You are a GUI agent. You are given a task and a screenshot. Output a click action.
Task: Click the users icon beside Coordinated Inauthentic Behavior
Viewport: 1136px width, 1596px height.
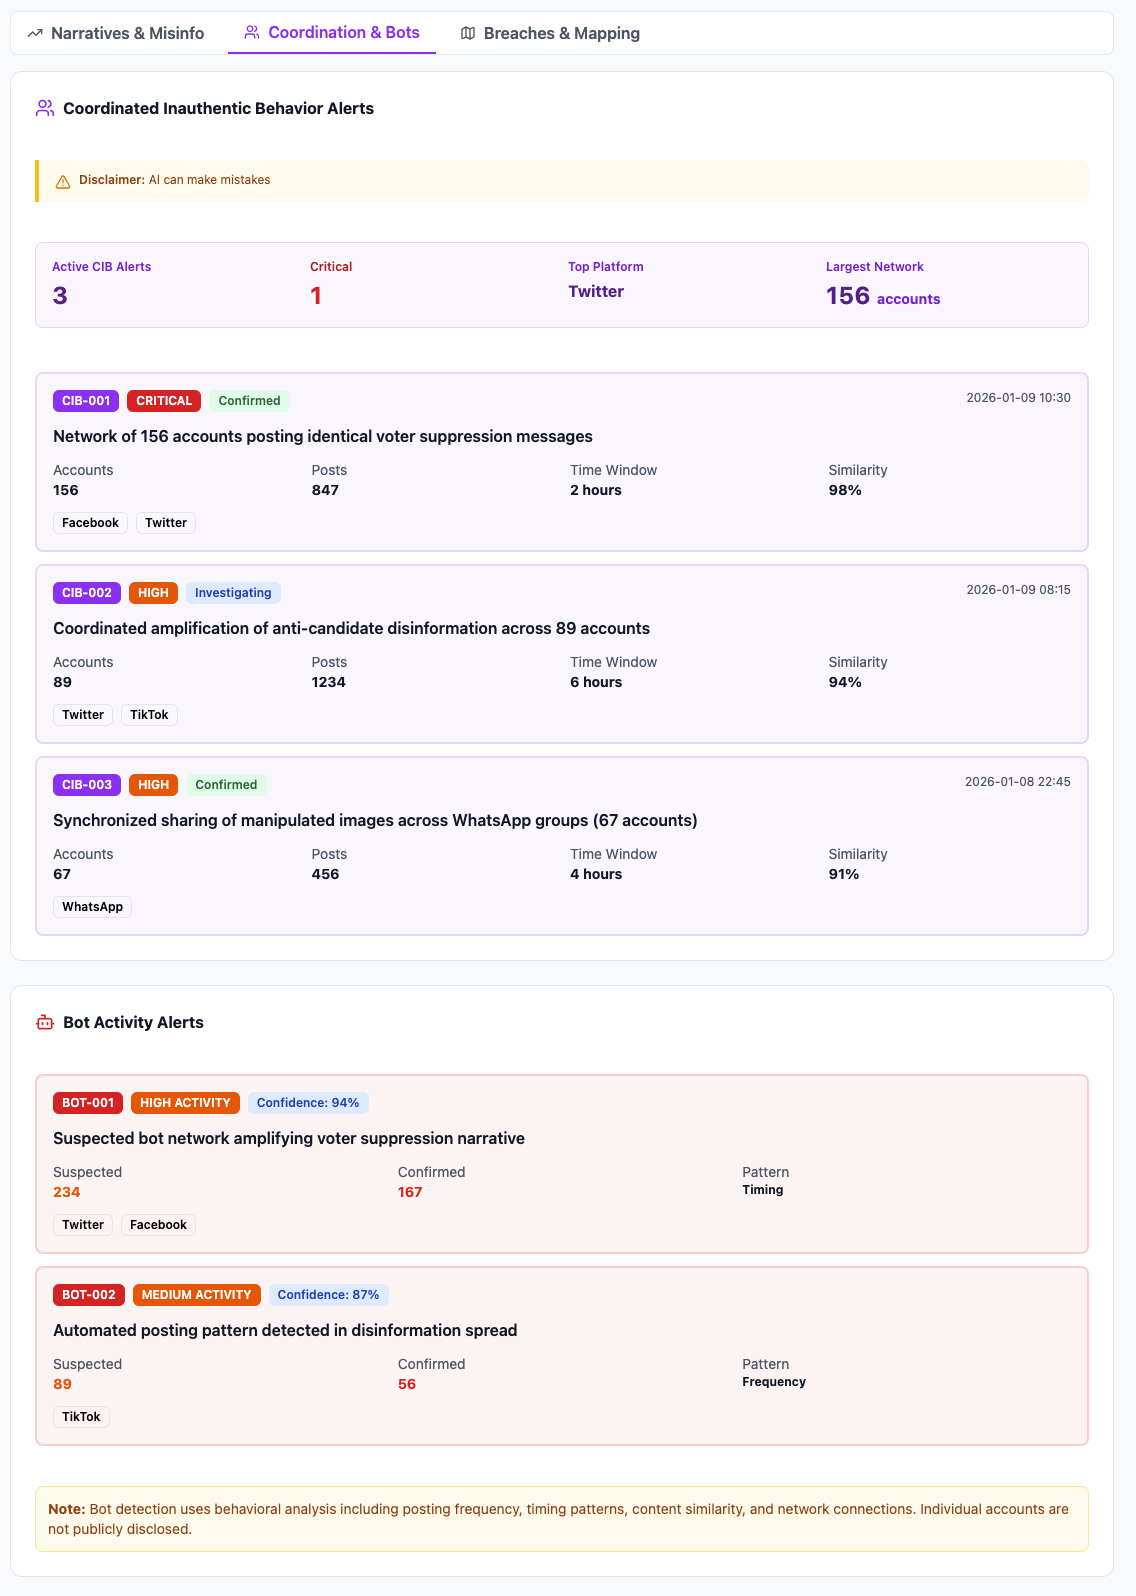tap(45, 108)
